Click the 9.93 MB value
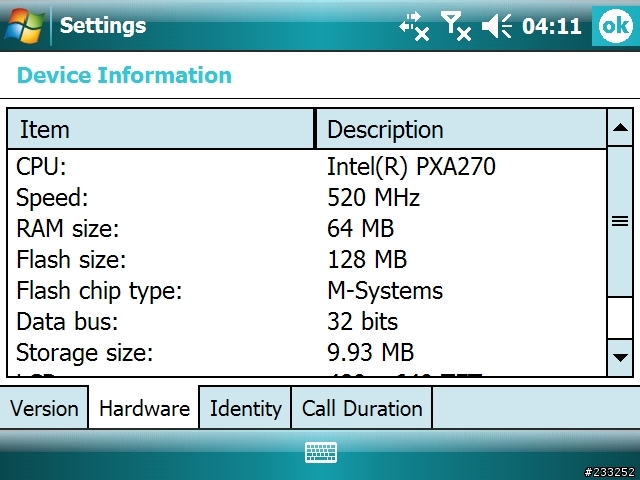Image resolution: width=640 pixels, height=480 pixels. coord(371,353)
